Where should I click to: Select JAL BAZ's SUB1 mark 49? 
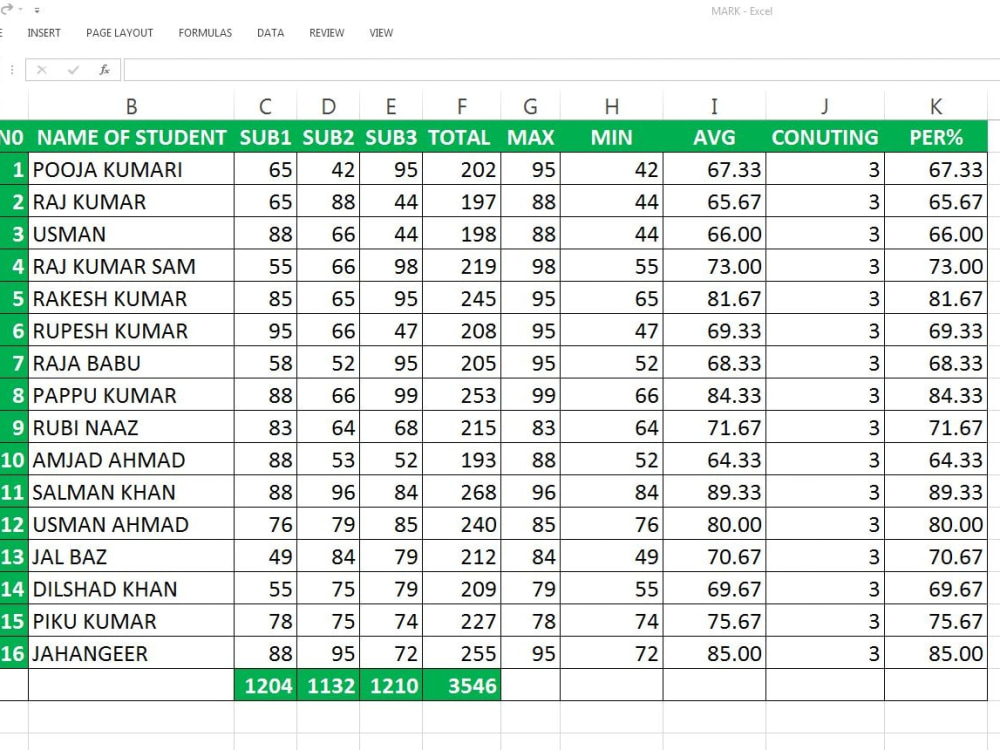[x=265, y=557]
